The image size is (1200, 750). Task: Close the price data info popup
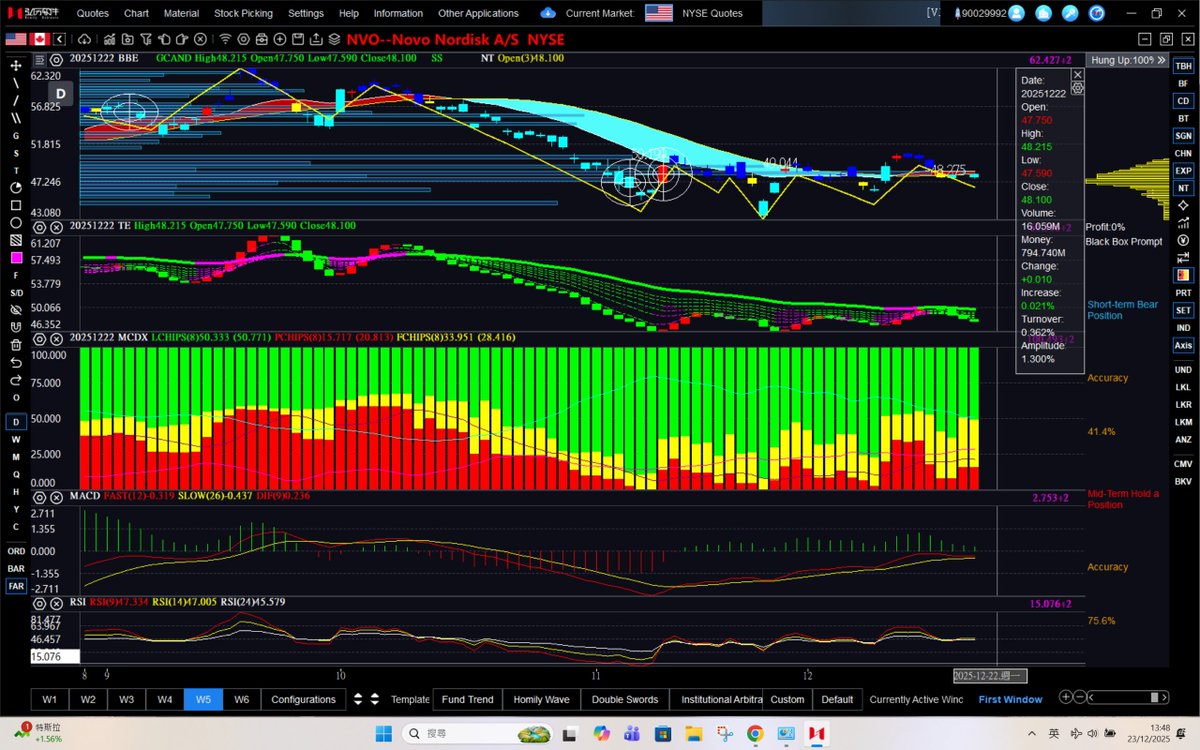click(x=1077, y=75)
